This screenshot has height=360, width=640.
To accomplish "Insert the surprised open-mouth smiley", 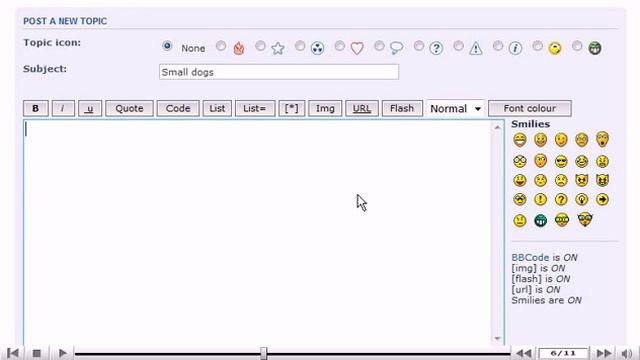I will pyautogui.click(x=602, y=140).
